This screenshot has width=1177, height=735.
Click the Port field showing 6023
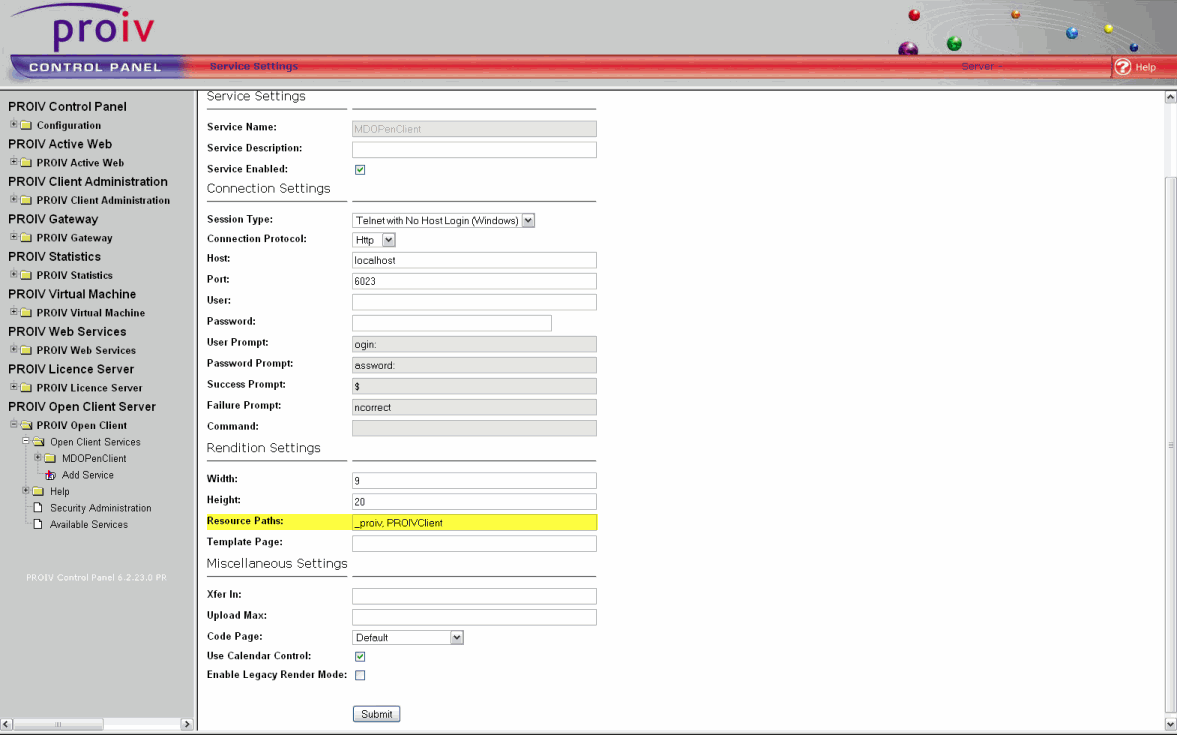coord(474,281)
